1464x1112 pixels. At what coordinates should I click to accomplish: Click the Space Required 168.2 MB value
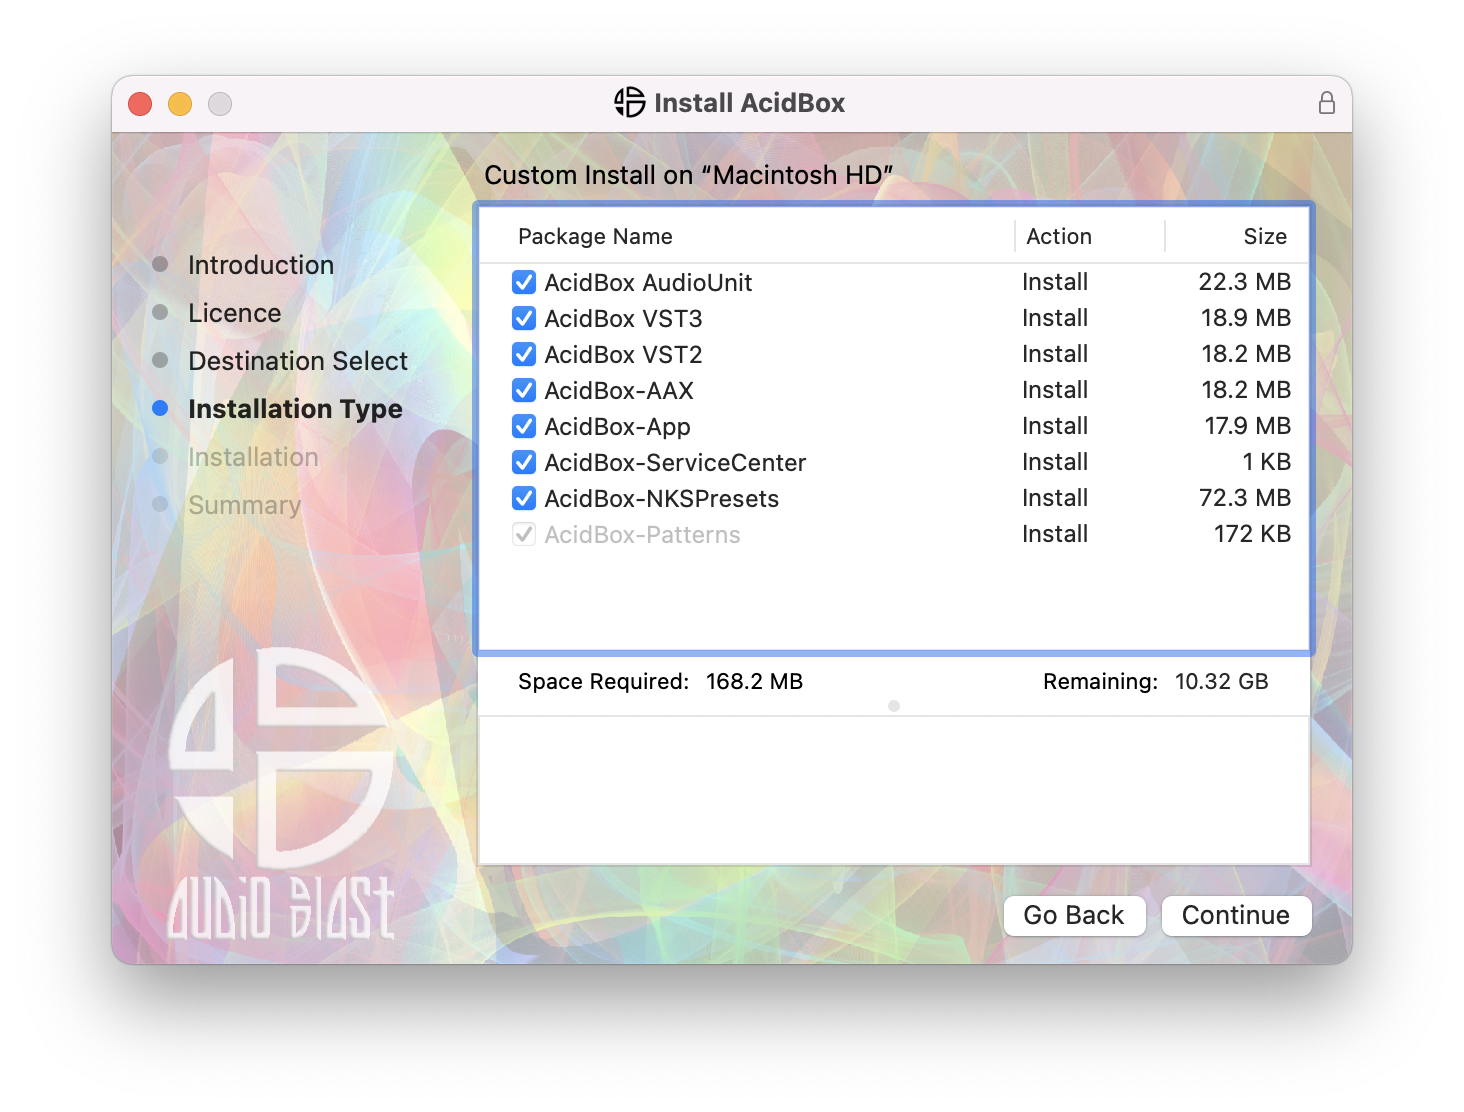pyautogui.click(x=754, y=681)
